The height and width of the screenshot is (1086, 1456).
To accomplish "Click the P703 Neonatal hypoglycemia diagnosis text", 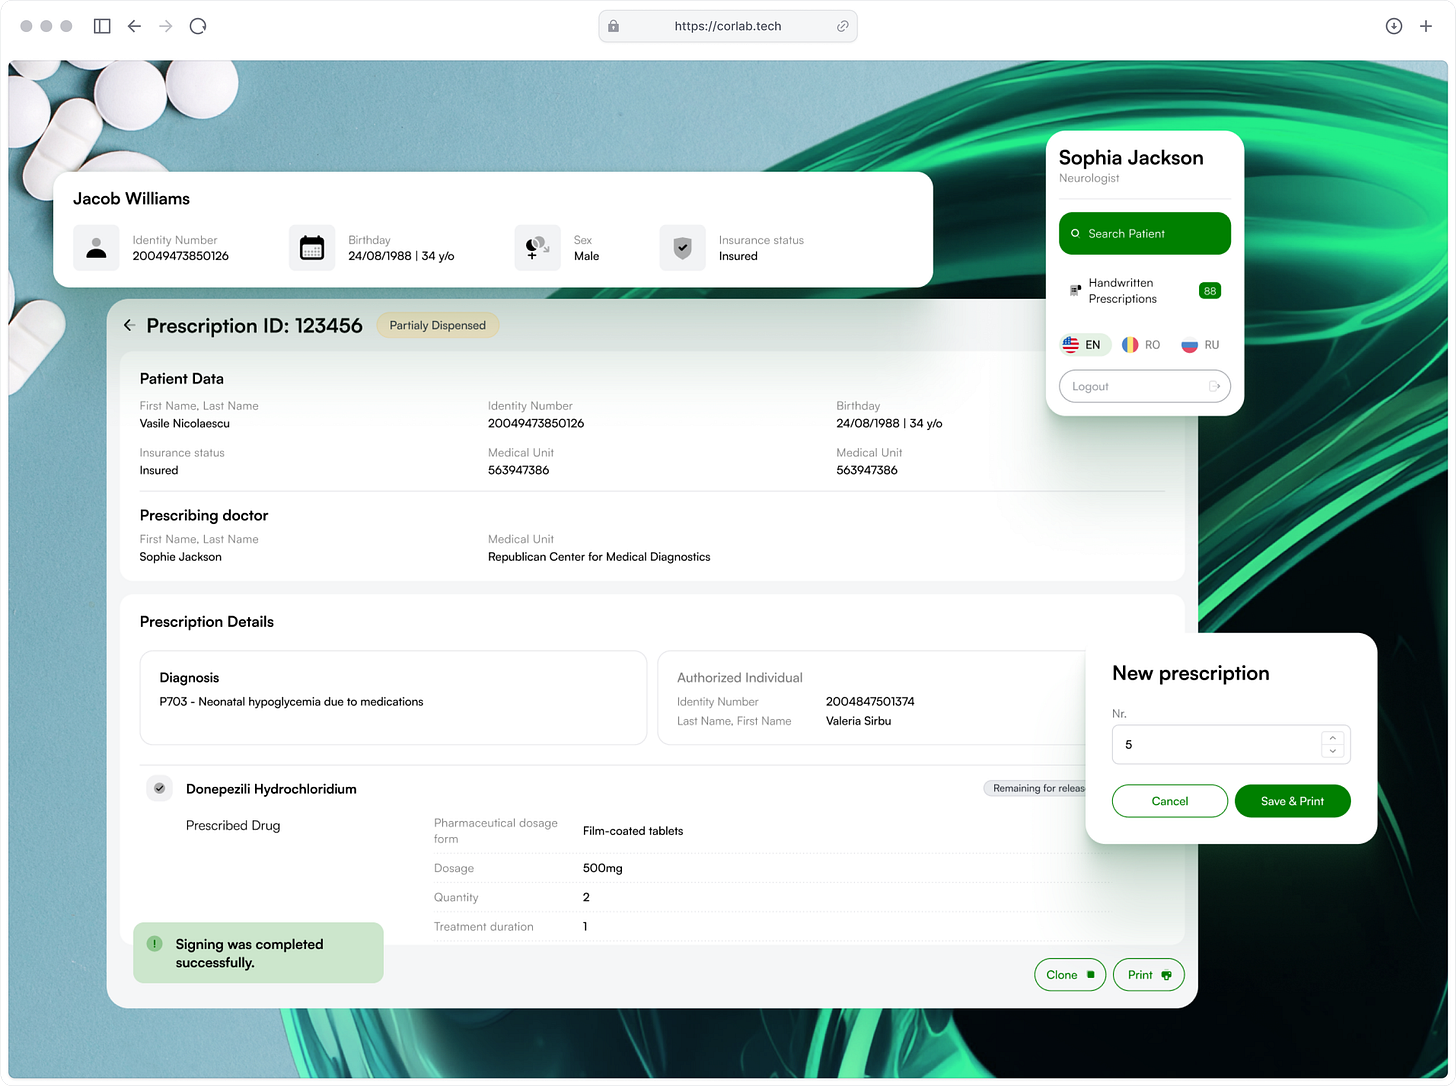I will click(x=291, y=702).
